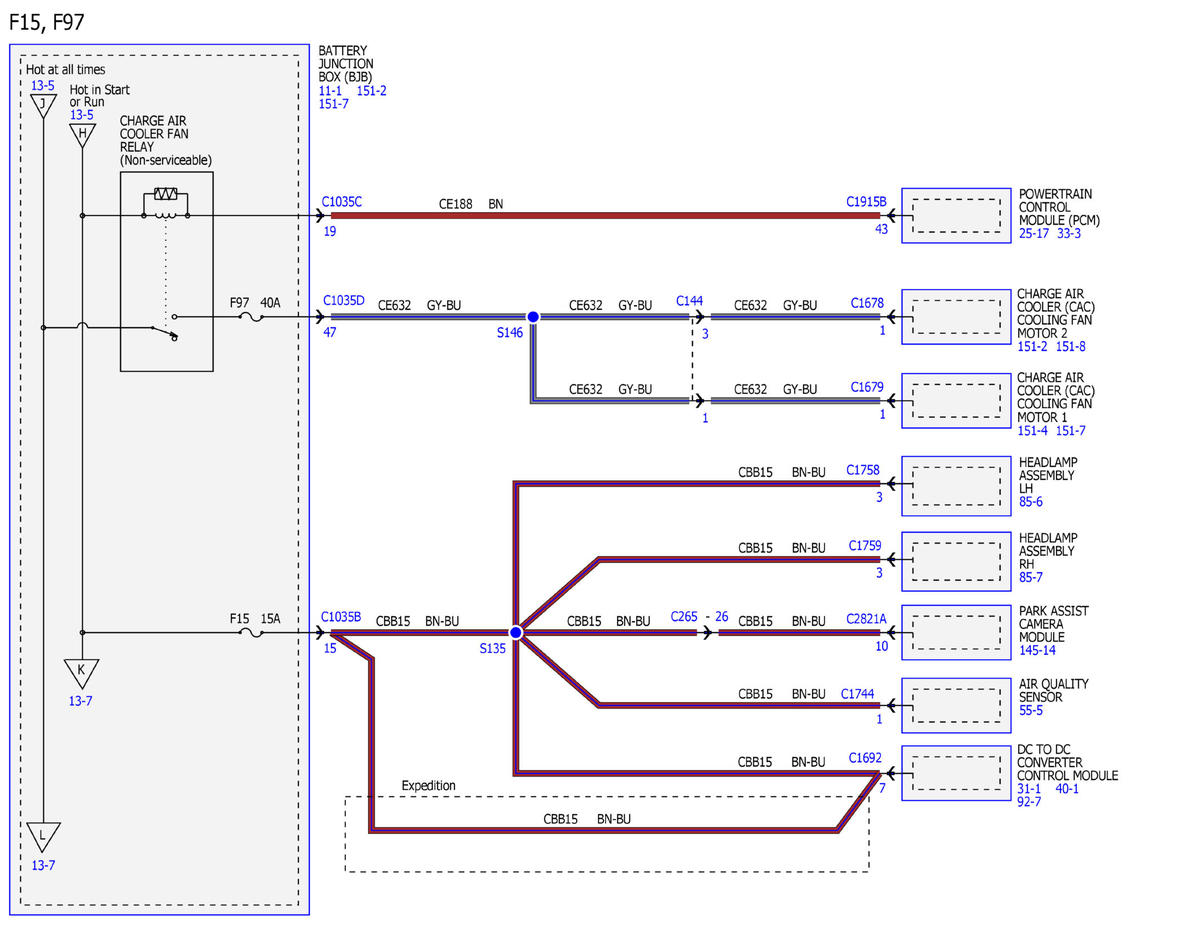Go to page reference 92-7

(x=1030, y=802)
